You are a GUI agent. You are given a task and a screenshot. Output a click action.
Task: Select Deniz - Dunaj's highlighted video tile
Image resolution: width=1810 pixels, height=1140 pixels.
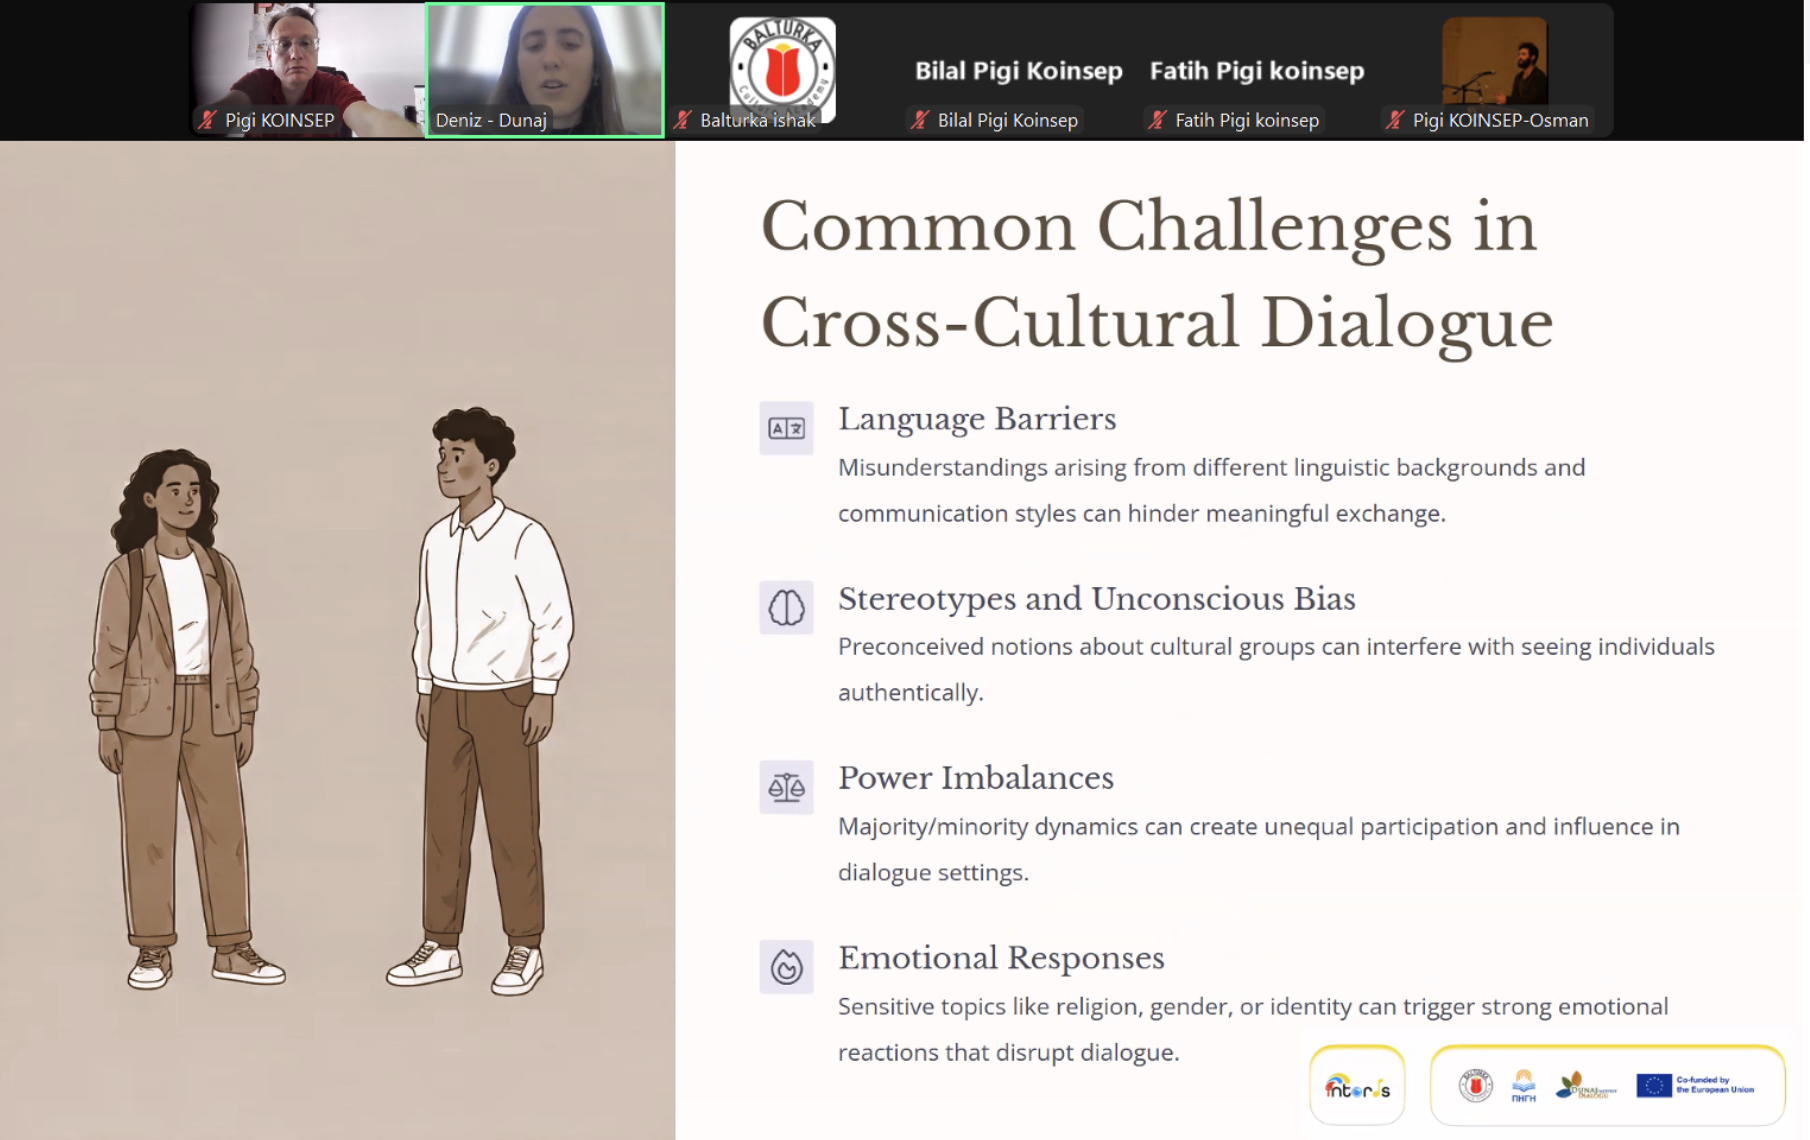545,60
